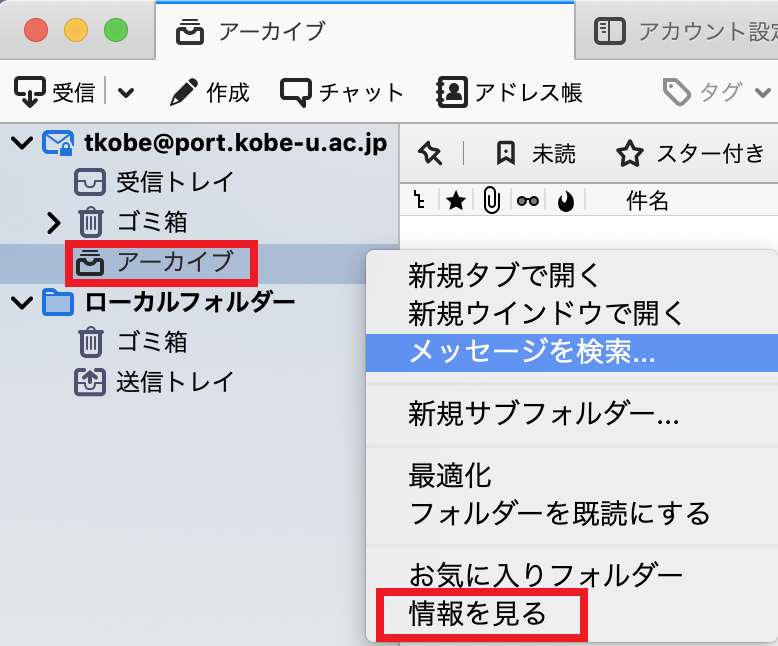Select 新規サブフォルダー... menu item

point(572,414)
